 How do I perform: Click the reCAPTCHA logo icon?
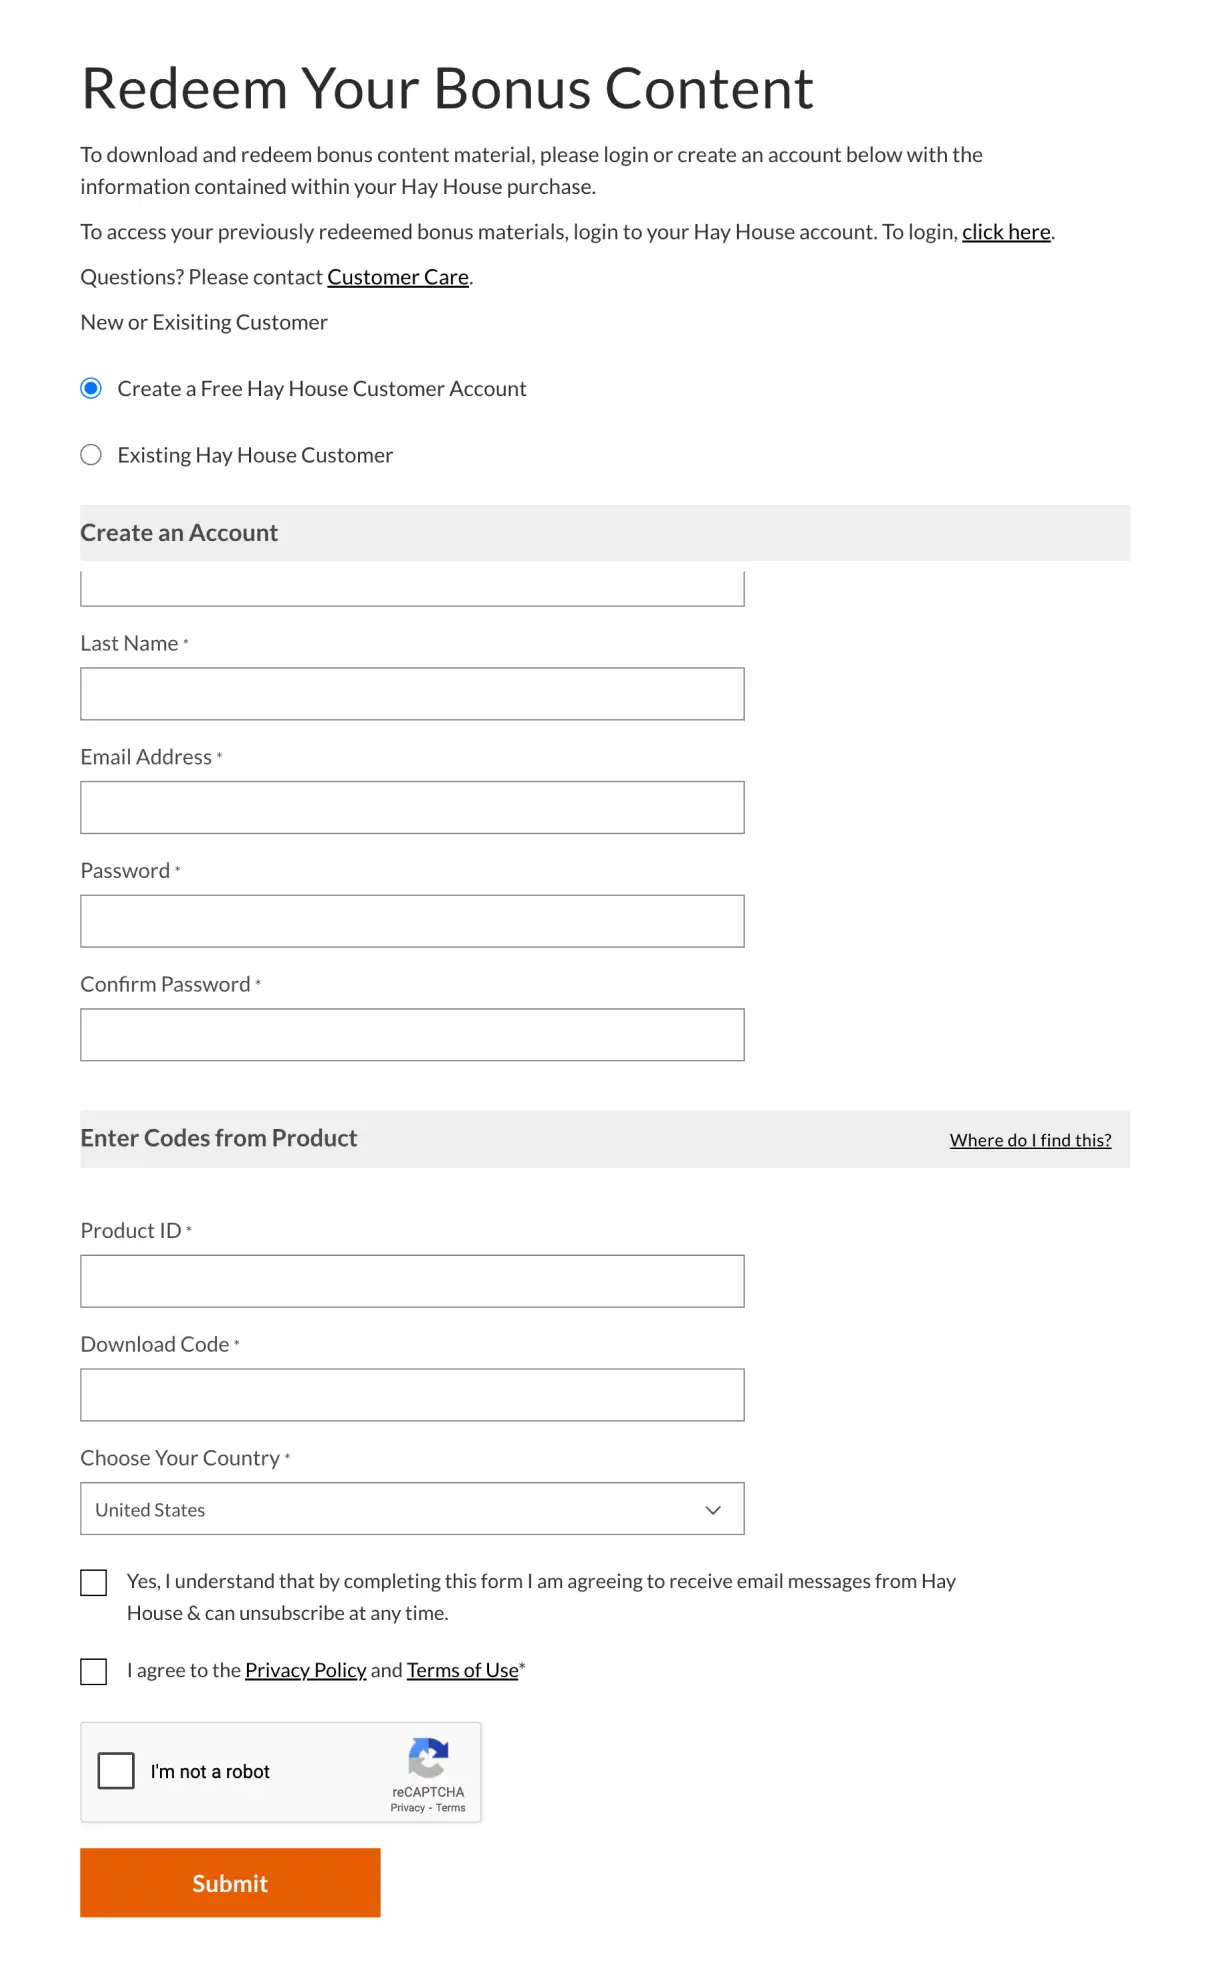coord(428,1759)
